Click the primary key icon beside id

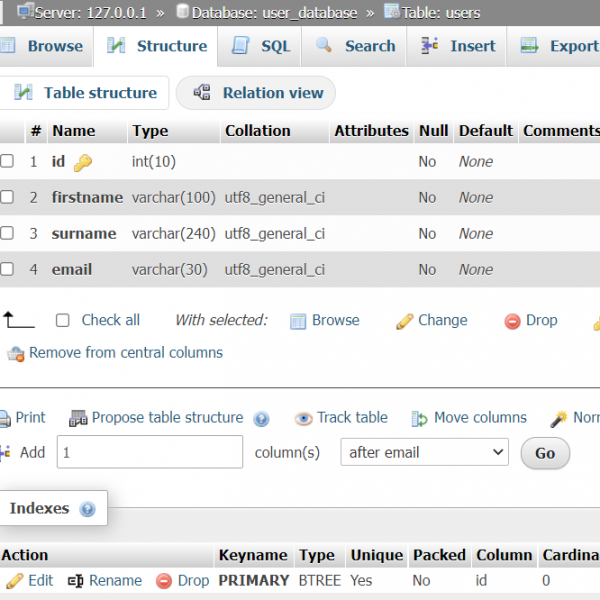(x=83, y=162)
